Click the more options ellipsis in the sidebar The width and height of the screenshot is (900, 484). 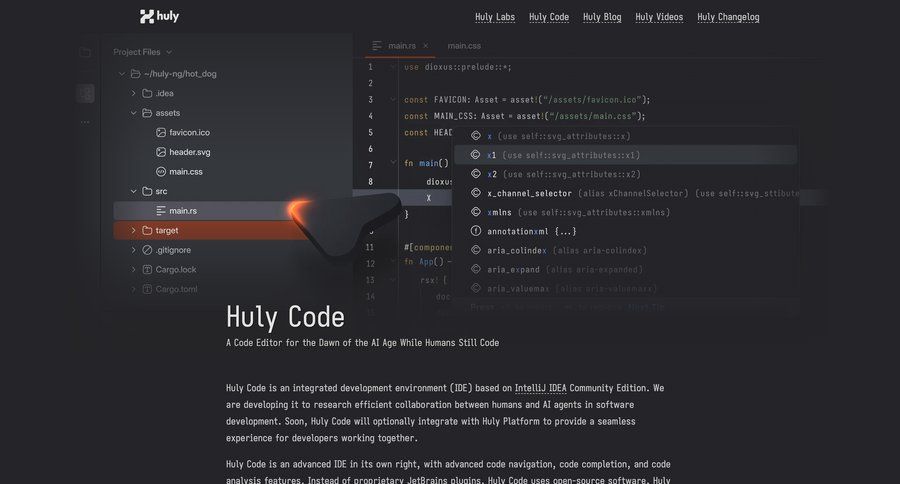coord(85,122)
